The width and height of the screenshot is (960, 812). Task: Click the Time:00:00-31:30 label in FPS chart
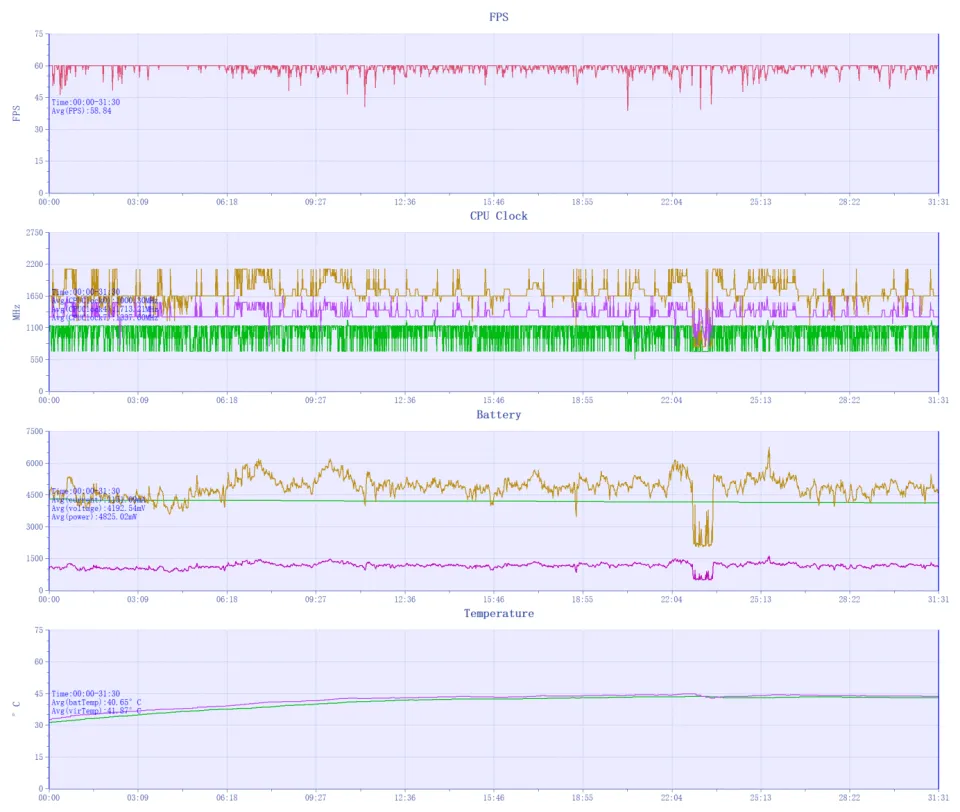pos(86,102)
